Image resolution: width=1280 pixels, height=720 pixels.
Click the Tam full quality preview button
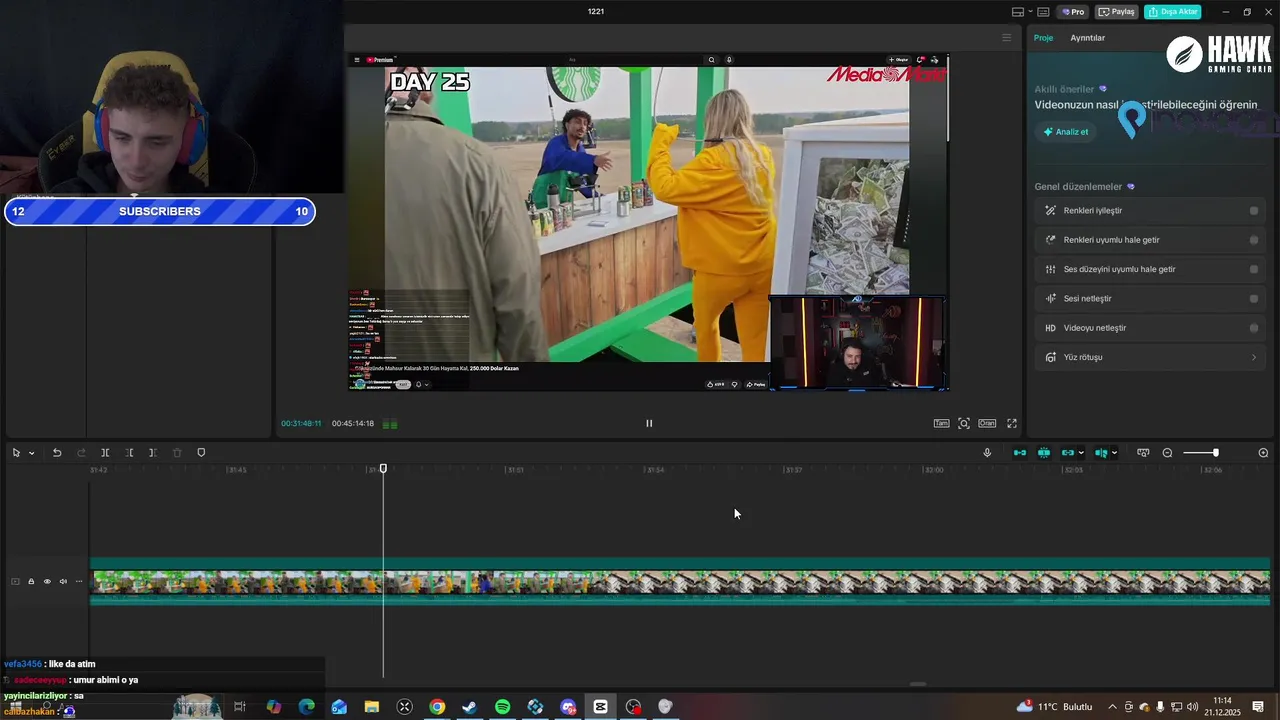pos(941,423)
